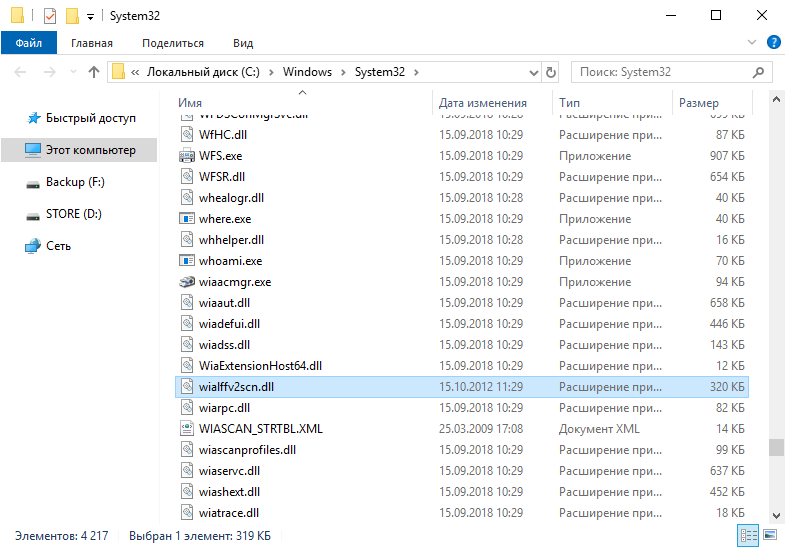Viewport: 786px width, 548px height.
Task: Expand the chevron after Windows in path
Action: click(343, 72)
